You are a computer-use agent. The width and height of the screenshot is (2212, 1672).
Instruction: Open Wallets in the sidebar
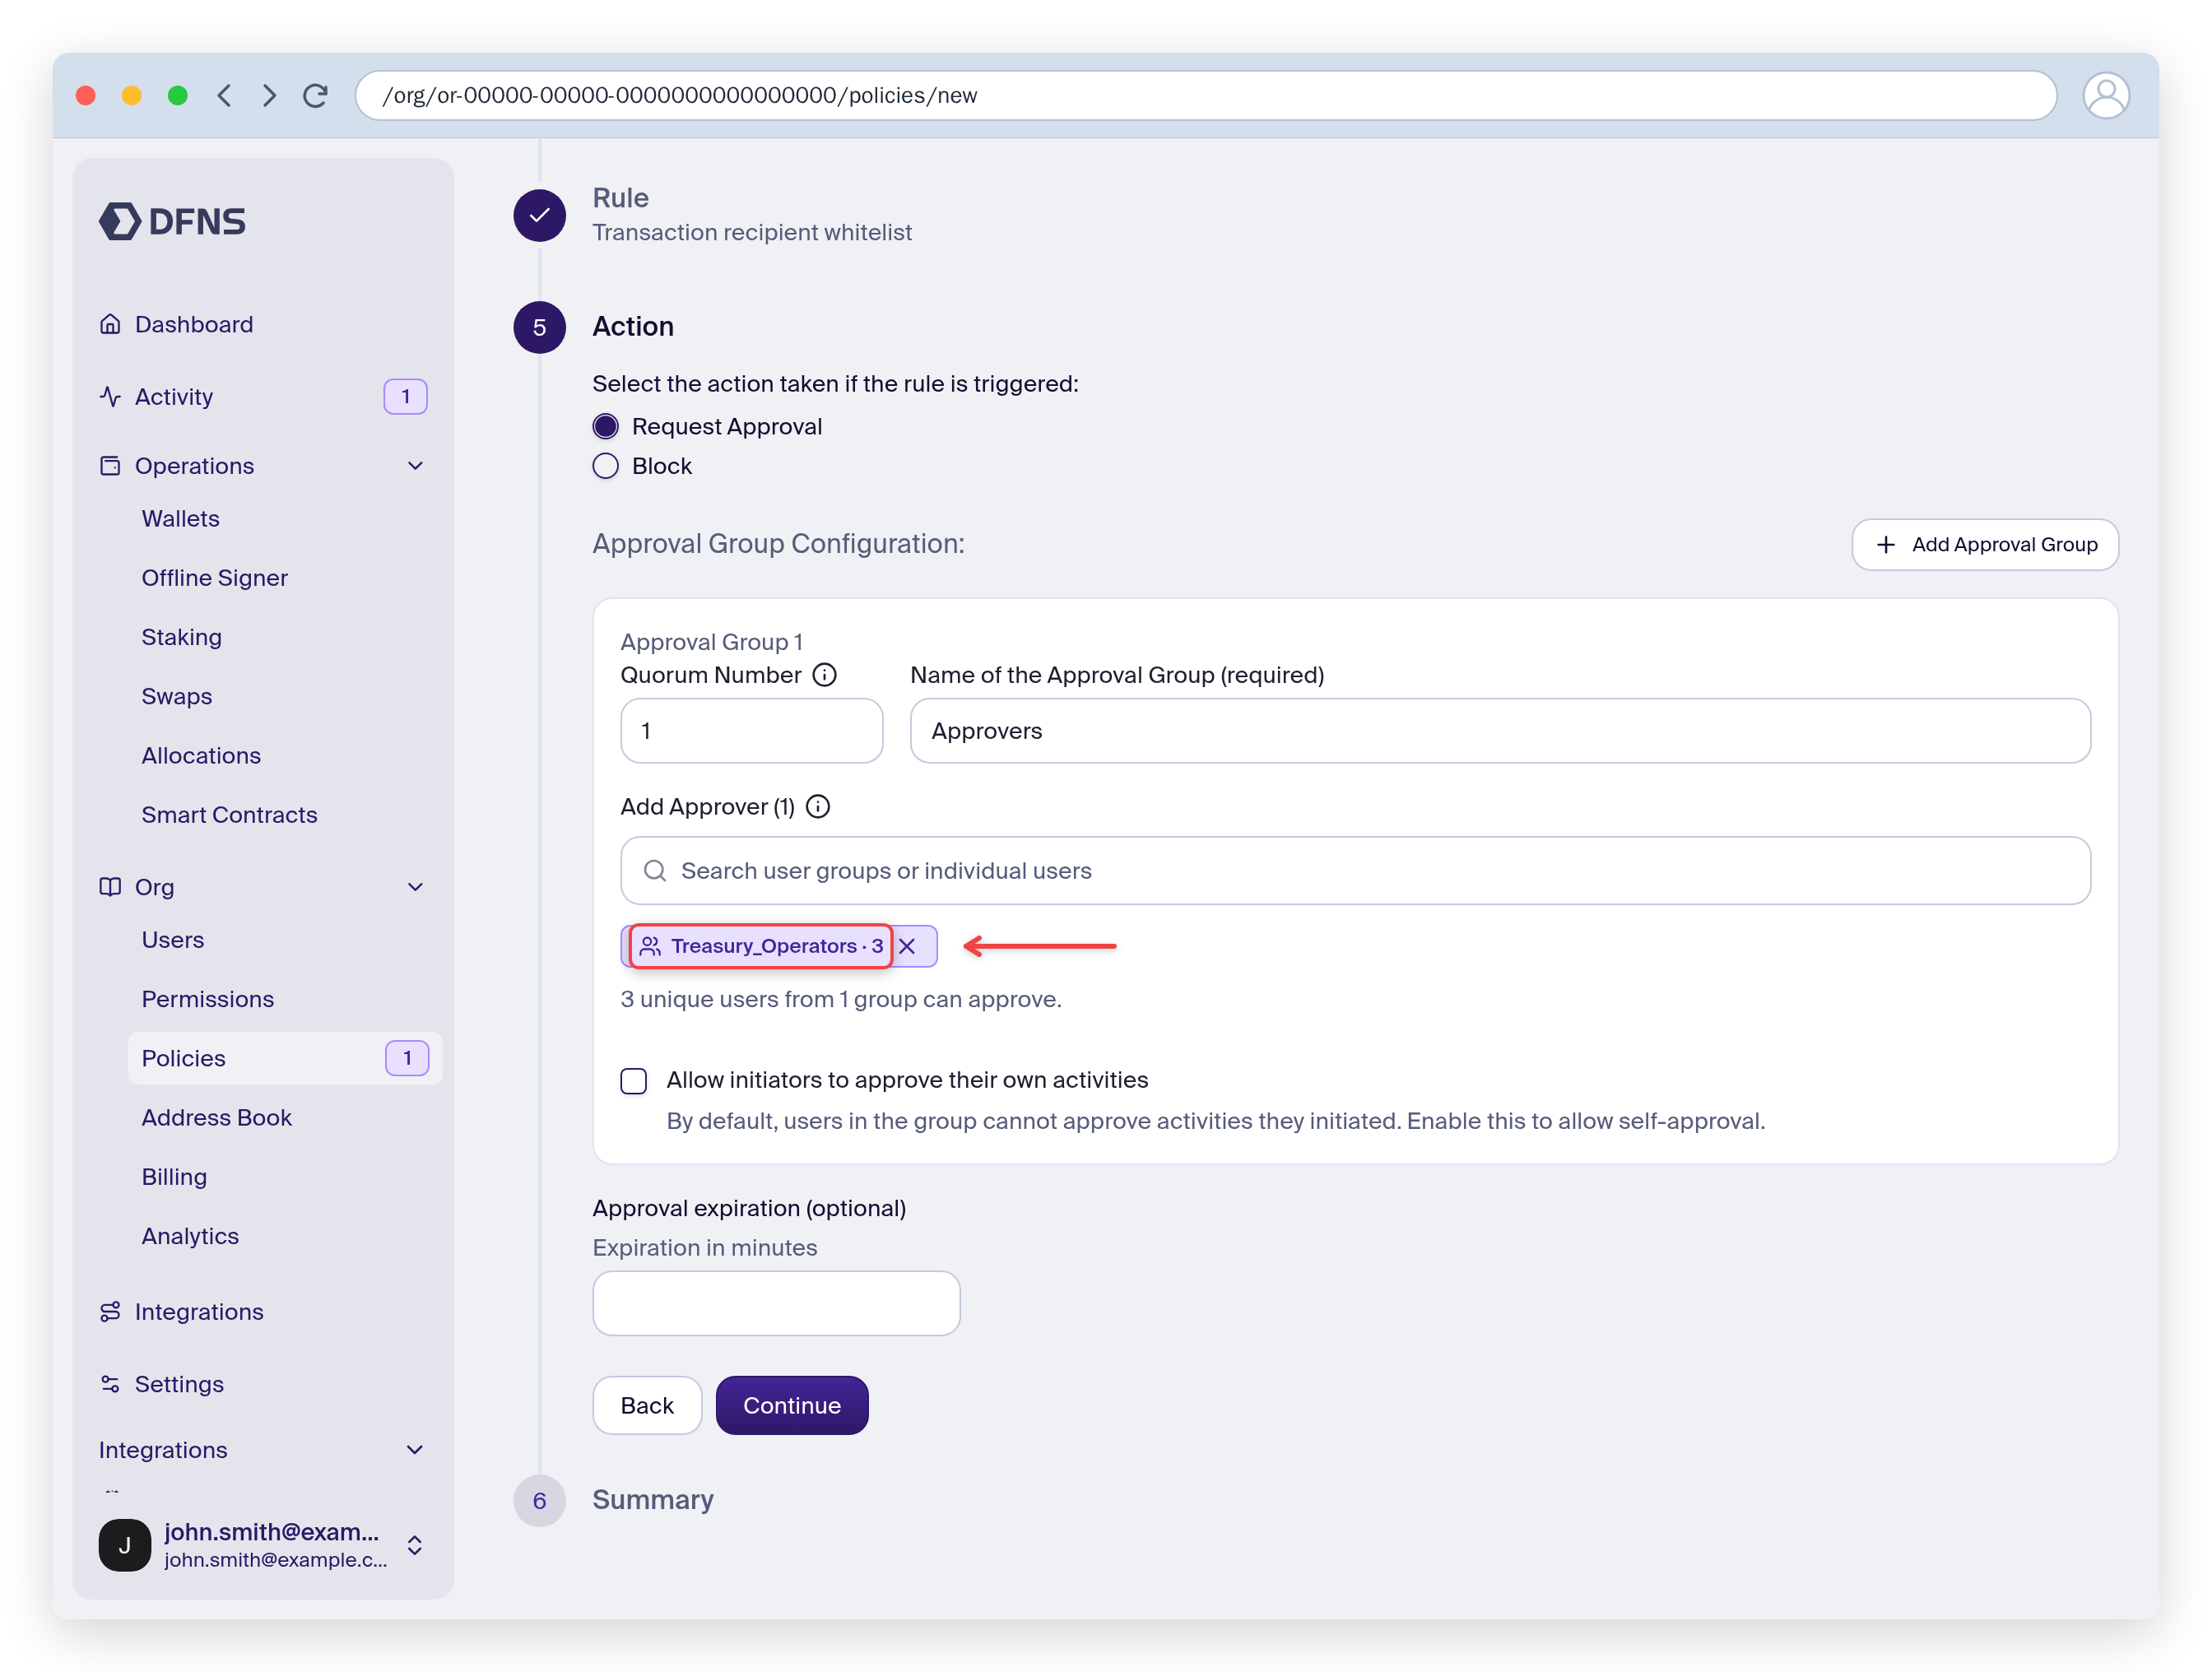click(x=180, y=518)
